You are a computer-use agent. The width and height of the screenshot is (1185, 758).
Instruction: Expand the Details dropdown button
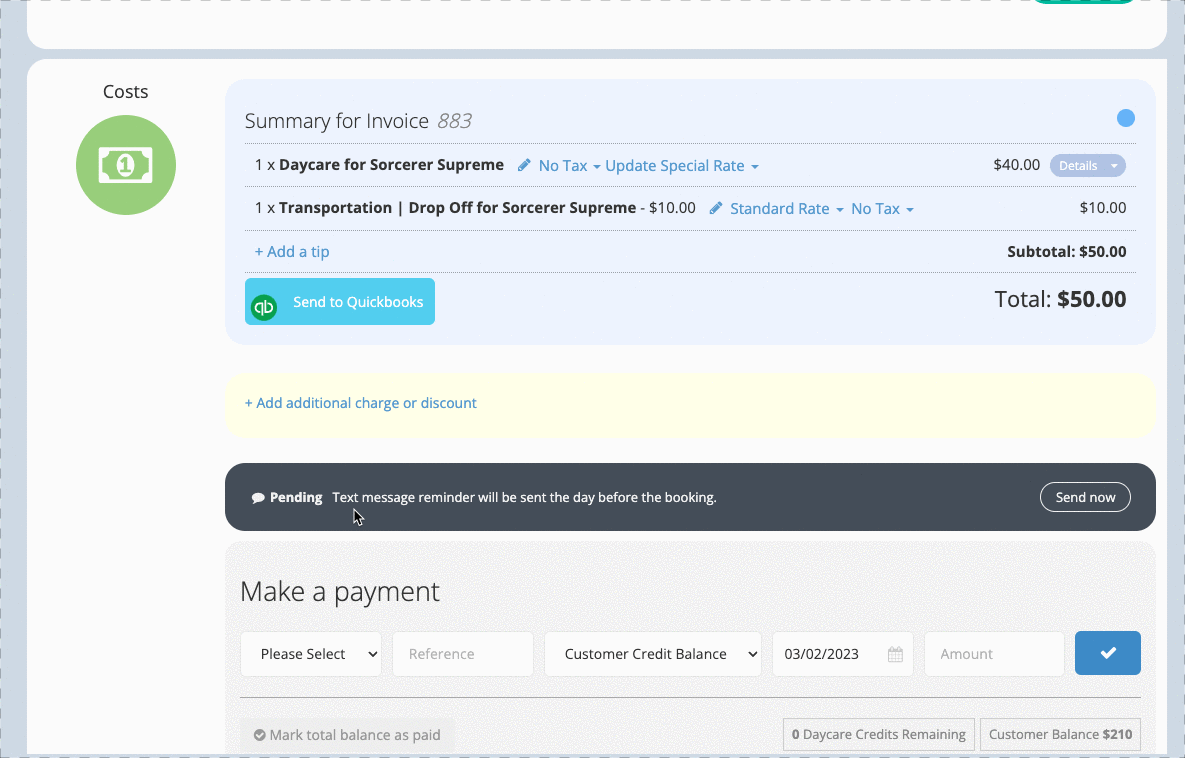(1088, 166)
